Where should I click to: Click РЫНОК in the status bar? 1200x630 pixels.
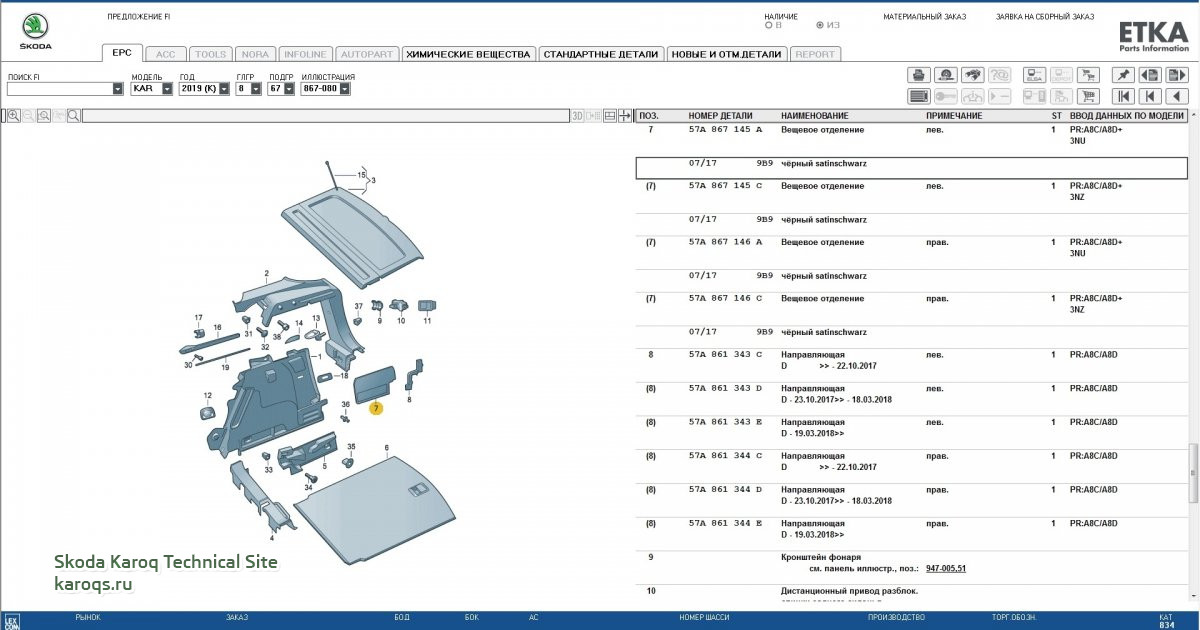88,617
